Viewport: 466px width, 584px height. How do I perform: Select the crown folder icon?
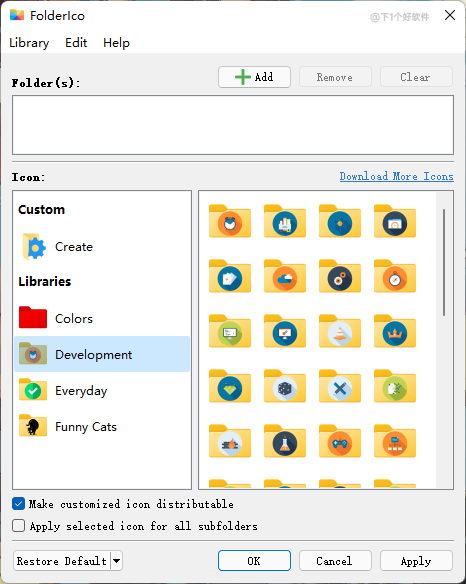[395, 331]
